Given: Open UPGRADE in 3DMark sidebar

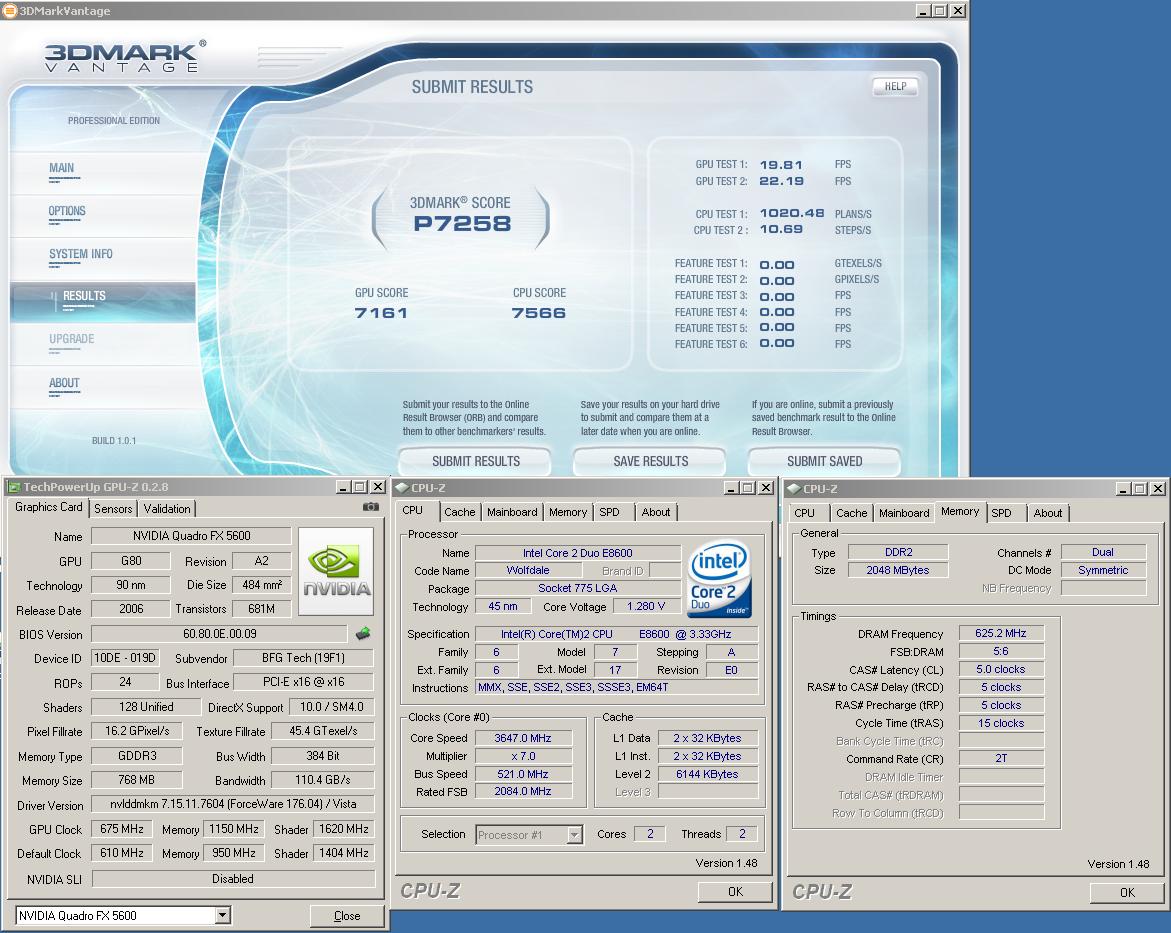Looking at the screenshot, I should [x=71, y=339].
